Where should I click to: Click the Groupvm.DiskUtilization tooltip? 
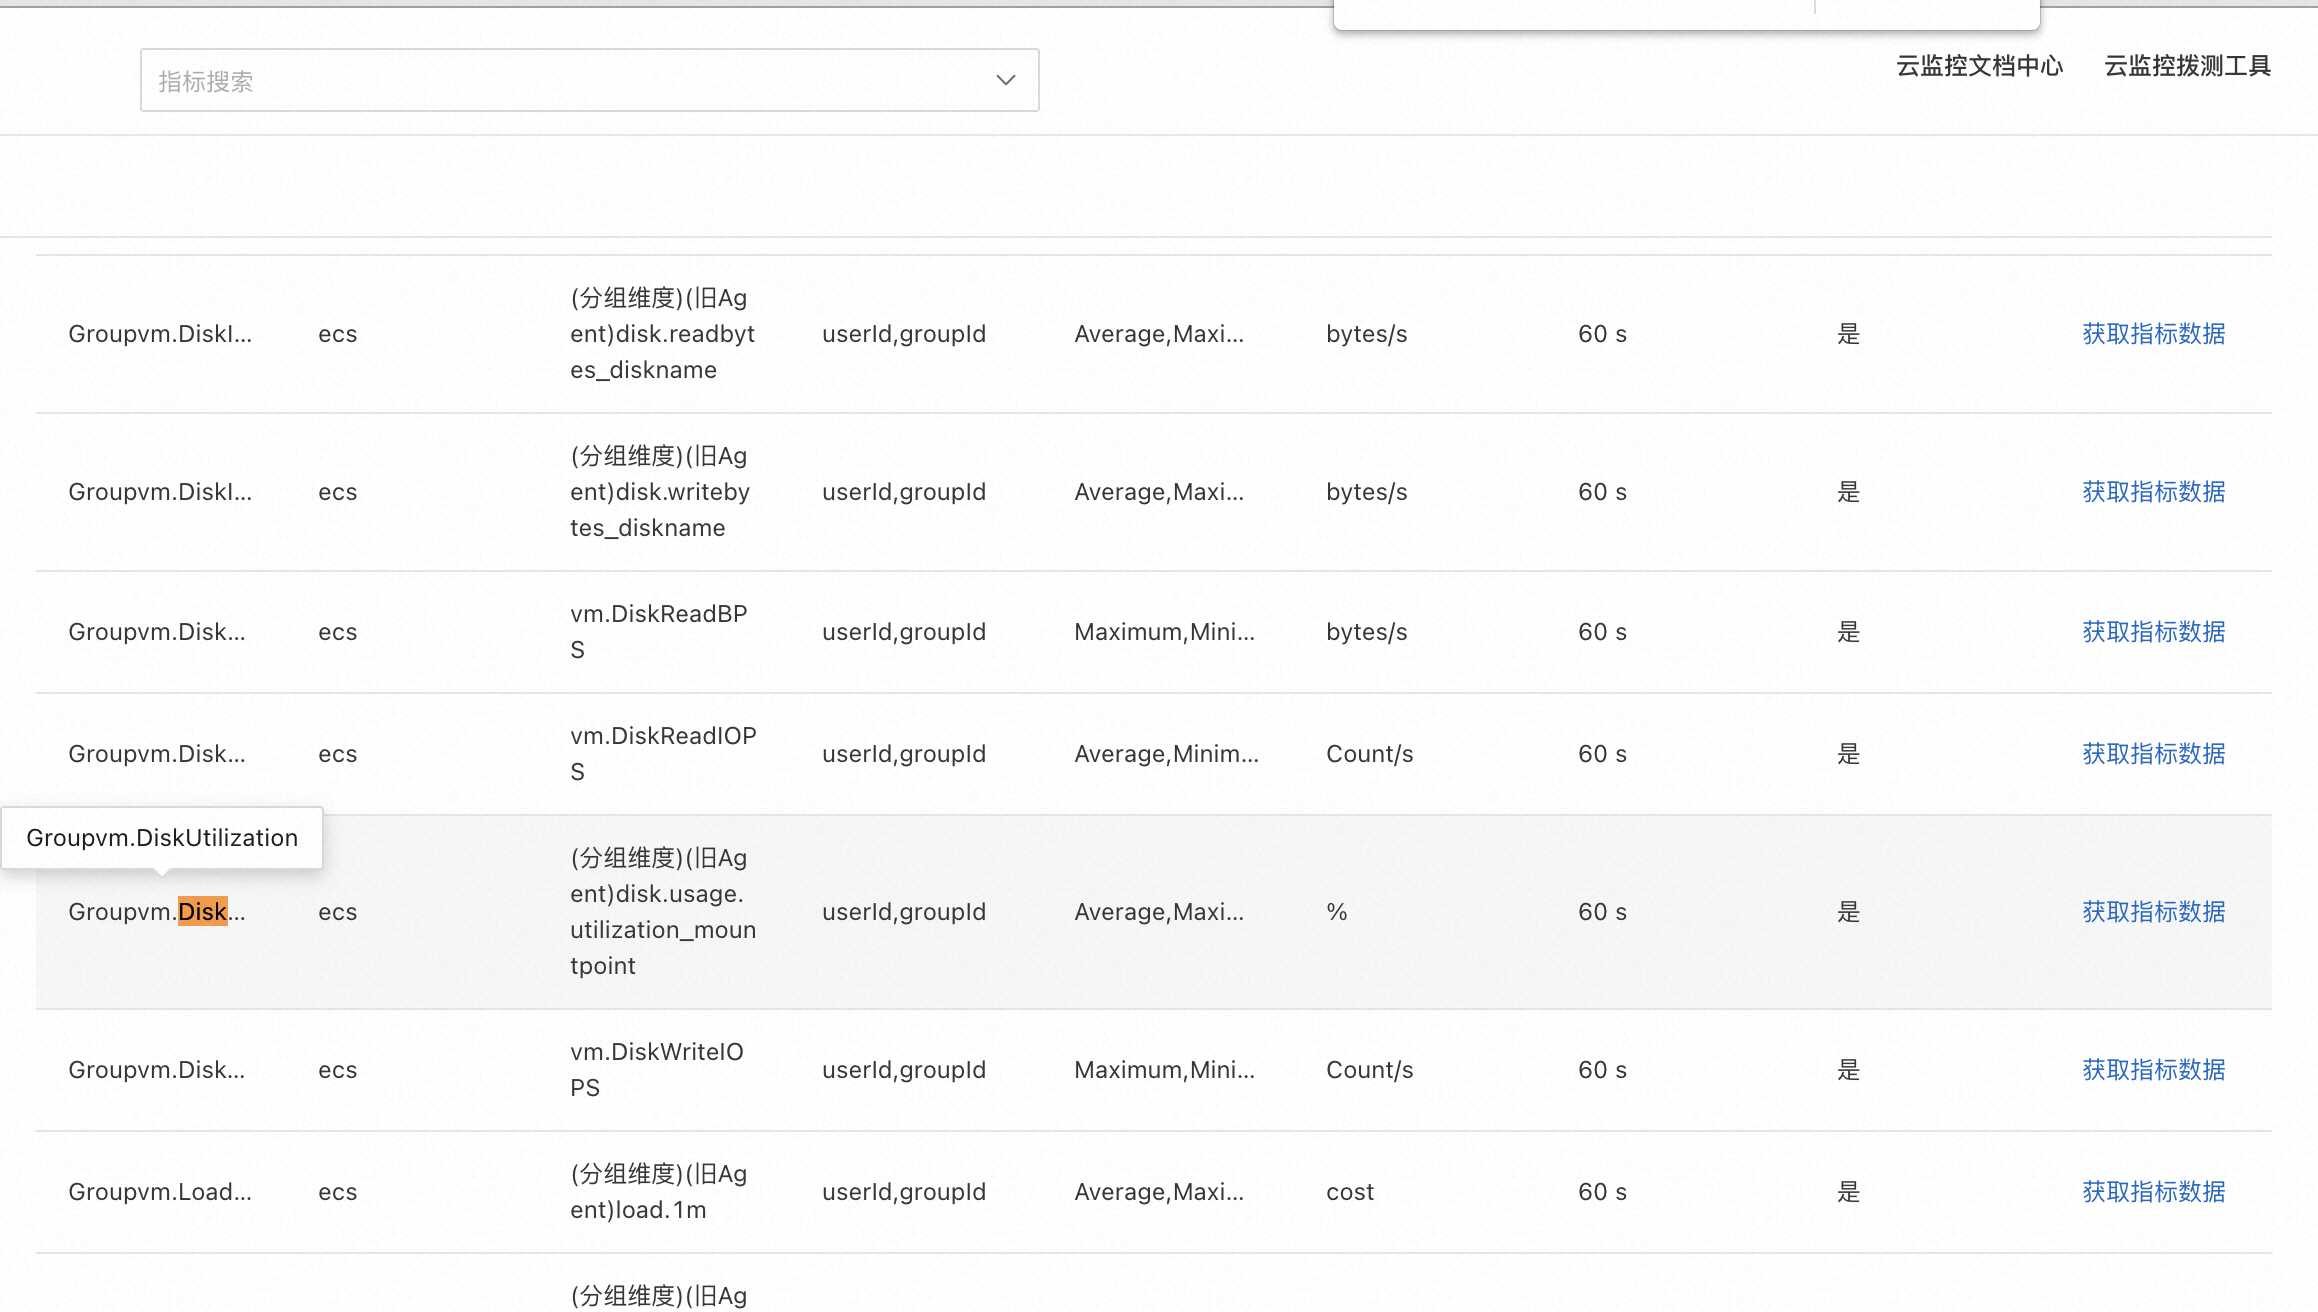(x=162, y=838)
